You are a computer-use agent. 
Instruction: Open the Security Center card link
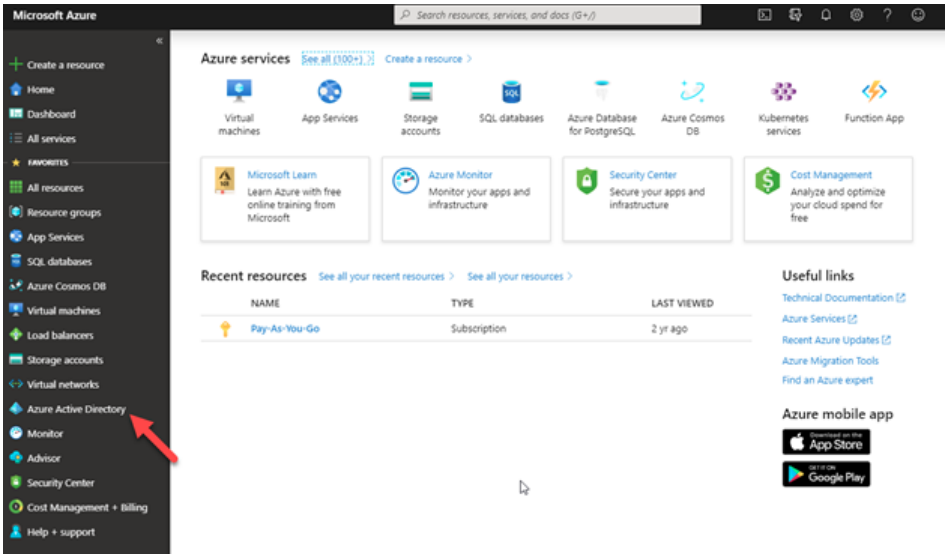pyautogui.click(x=643, y=174)
